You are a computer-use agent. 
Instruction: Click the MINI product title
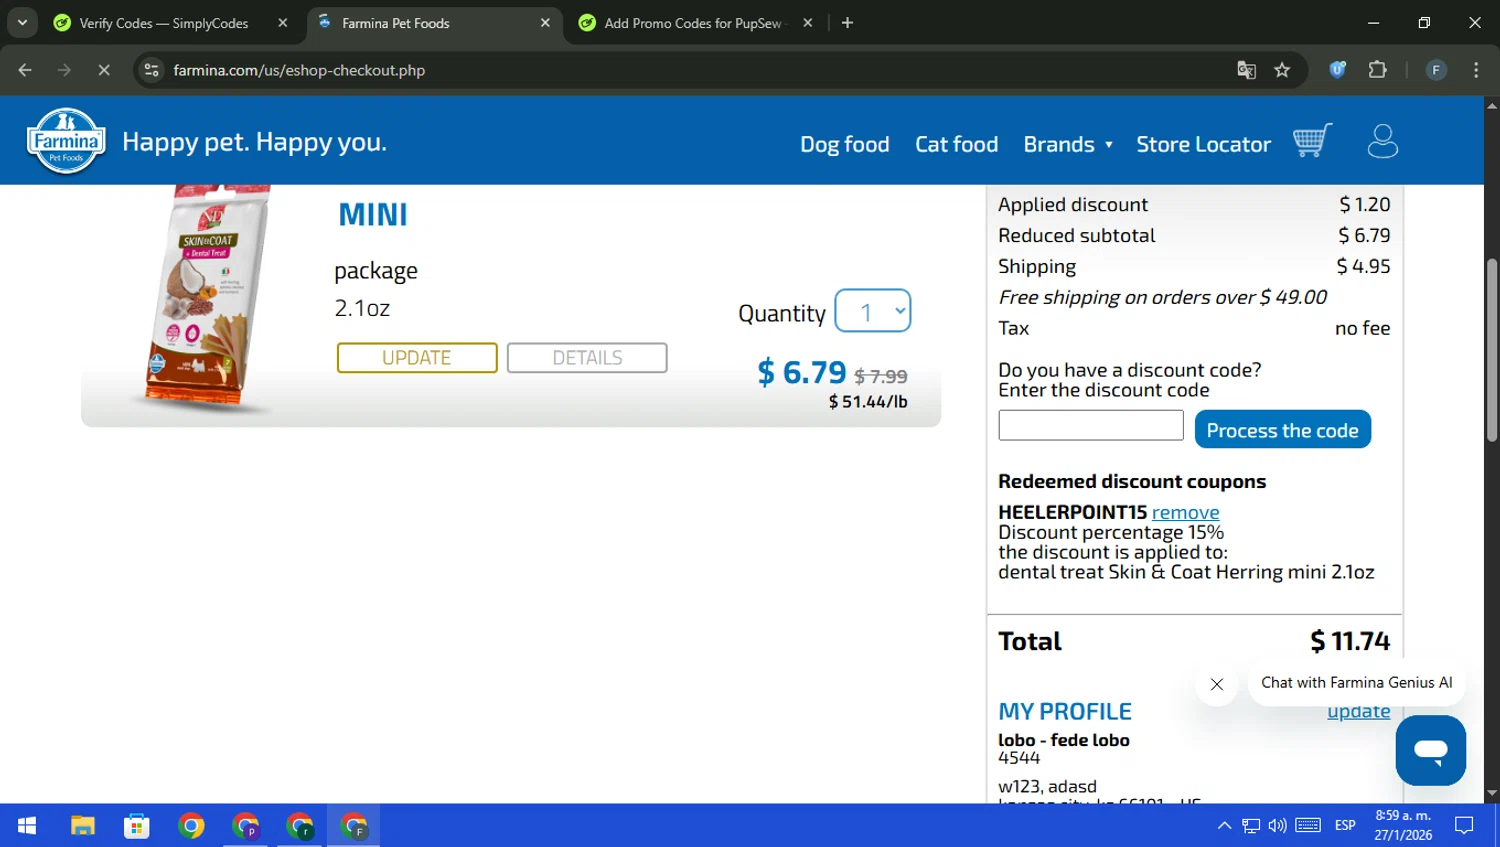click(373, 215)
